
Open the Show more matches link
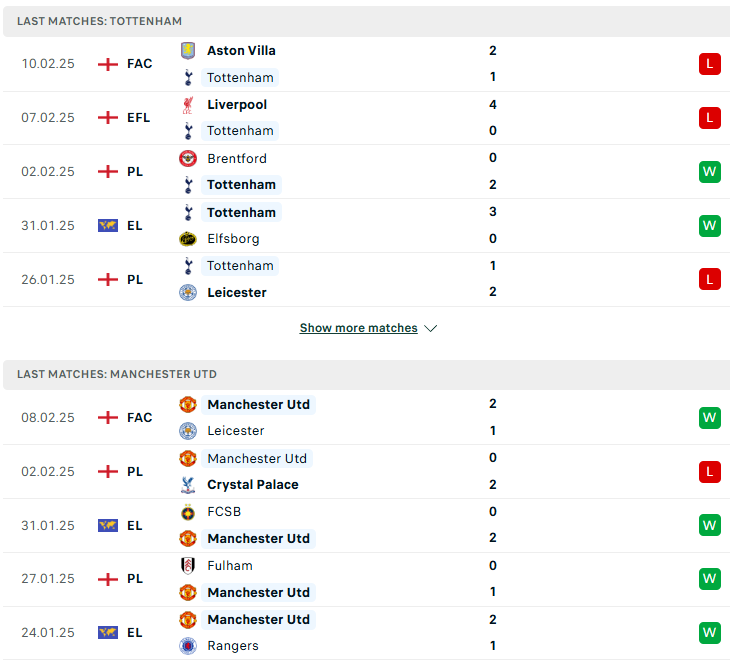[358, 328]
